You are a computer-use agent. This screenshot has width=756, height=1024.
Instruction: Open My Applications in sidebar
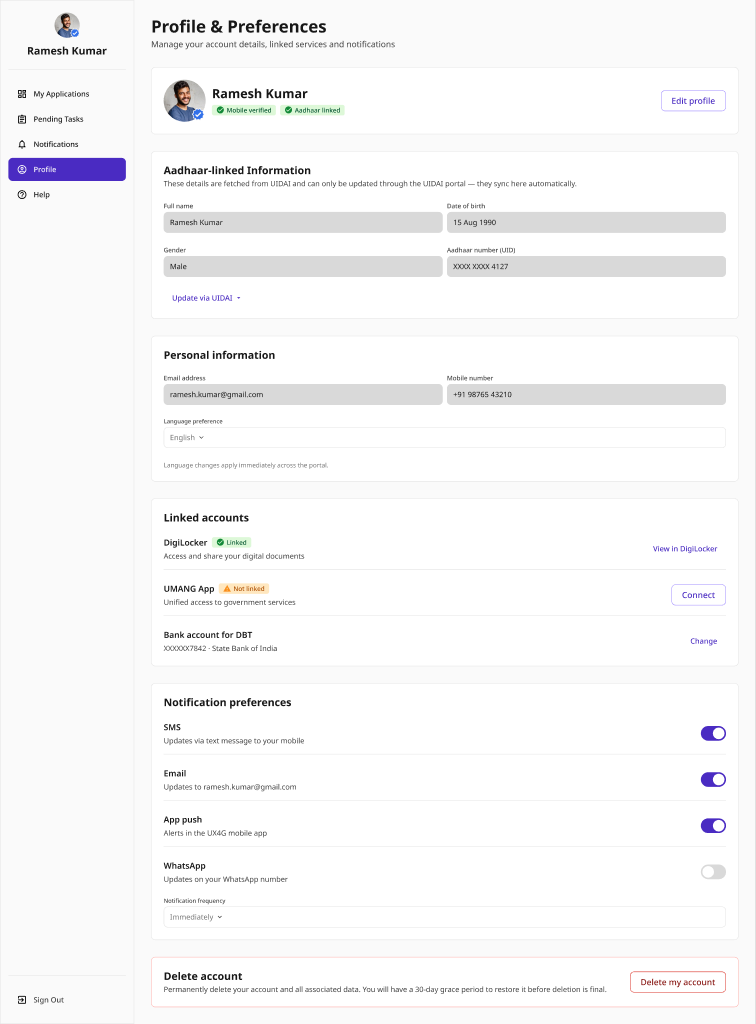click(x=67, y=94)
